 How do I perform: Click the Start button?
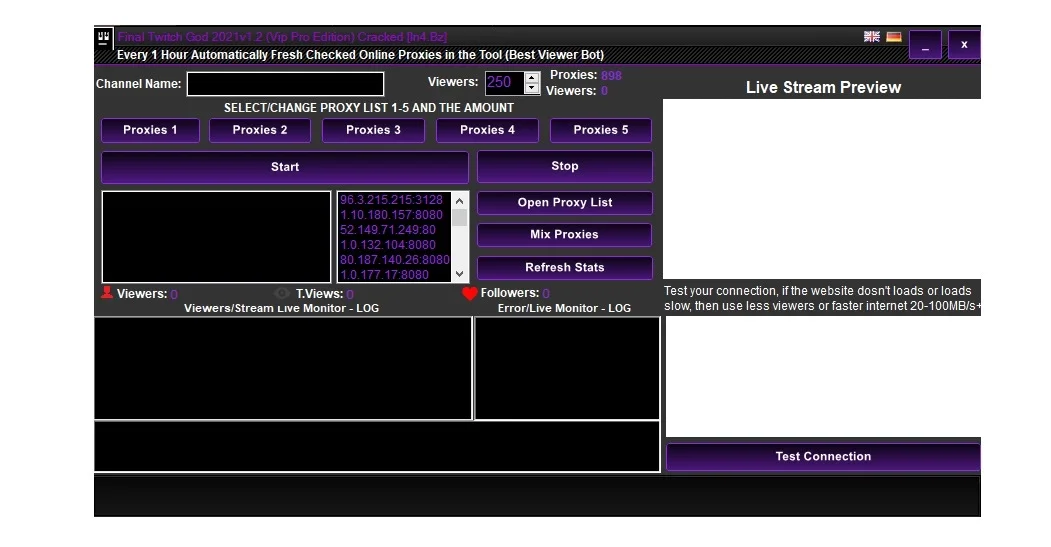pyautogui.click(x=285, y=167)
